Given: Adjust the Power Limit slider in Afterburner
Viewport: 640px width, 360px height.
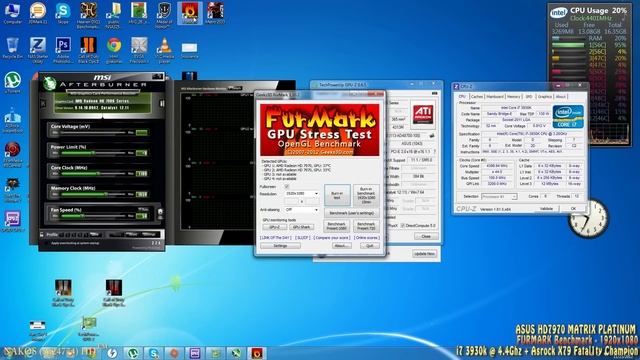Looking at the screenshot, I should pyautogui.click(x=93, y=153).
